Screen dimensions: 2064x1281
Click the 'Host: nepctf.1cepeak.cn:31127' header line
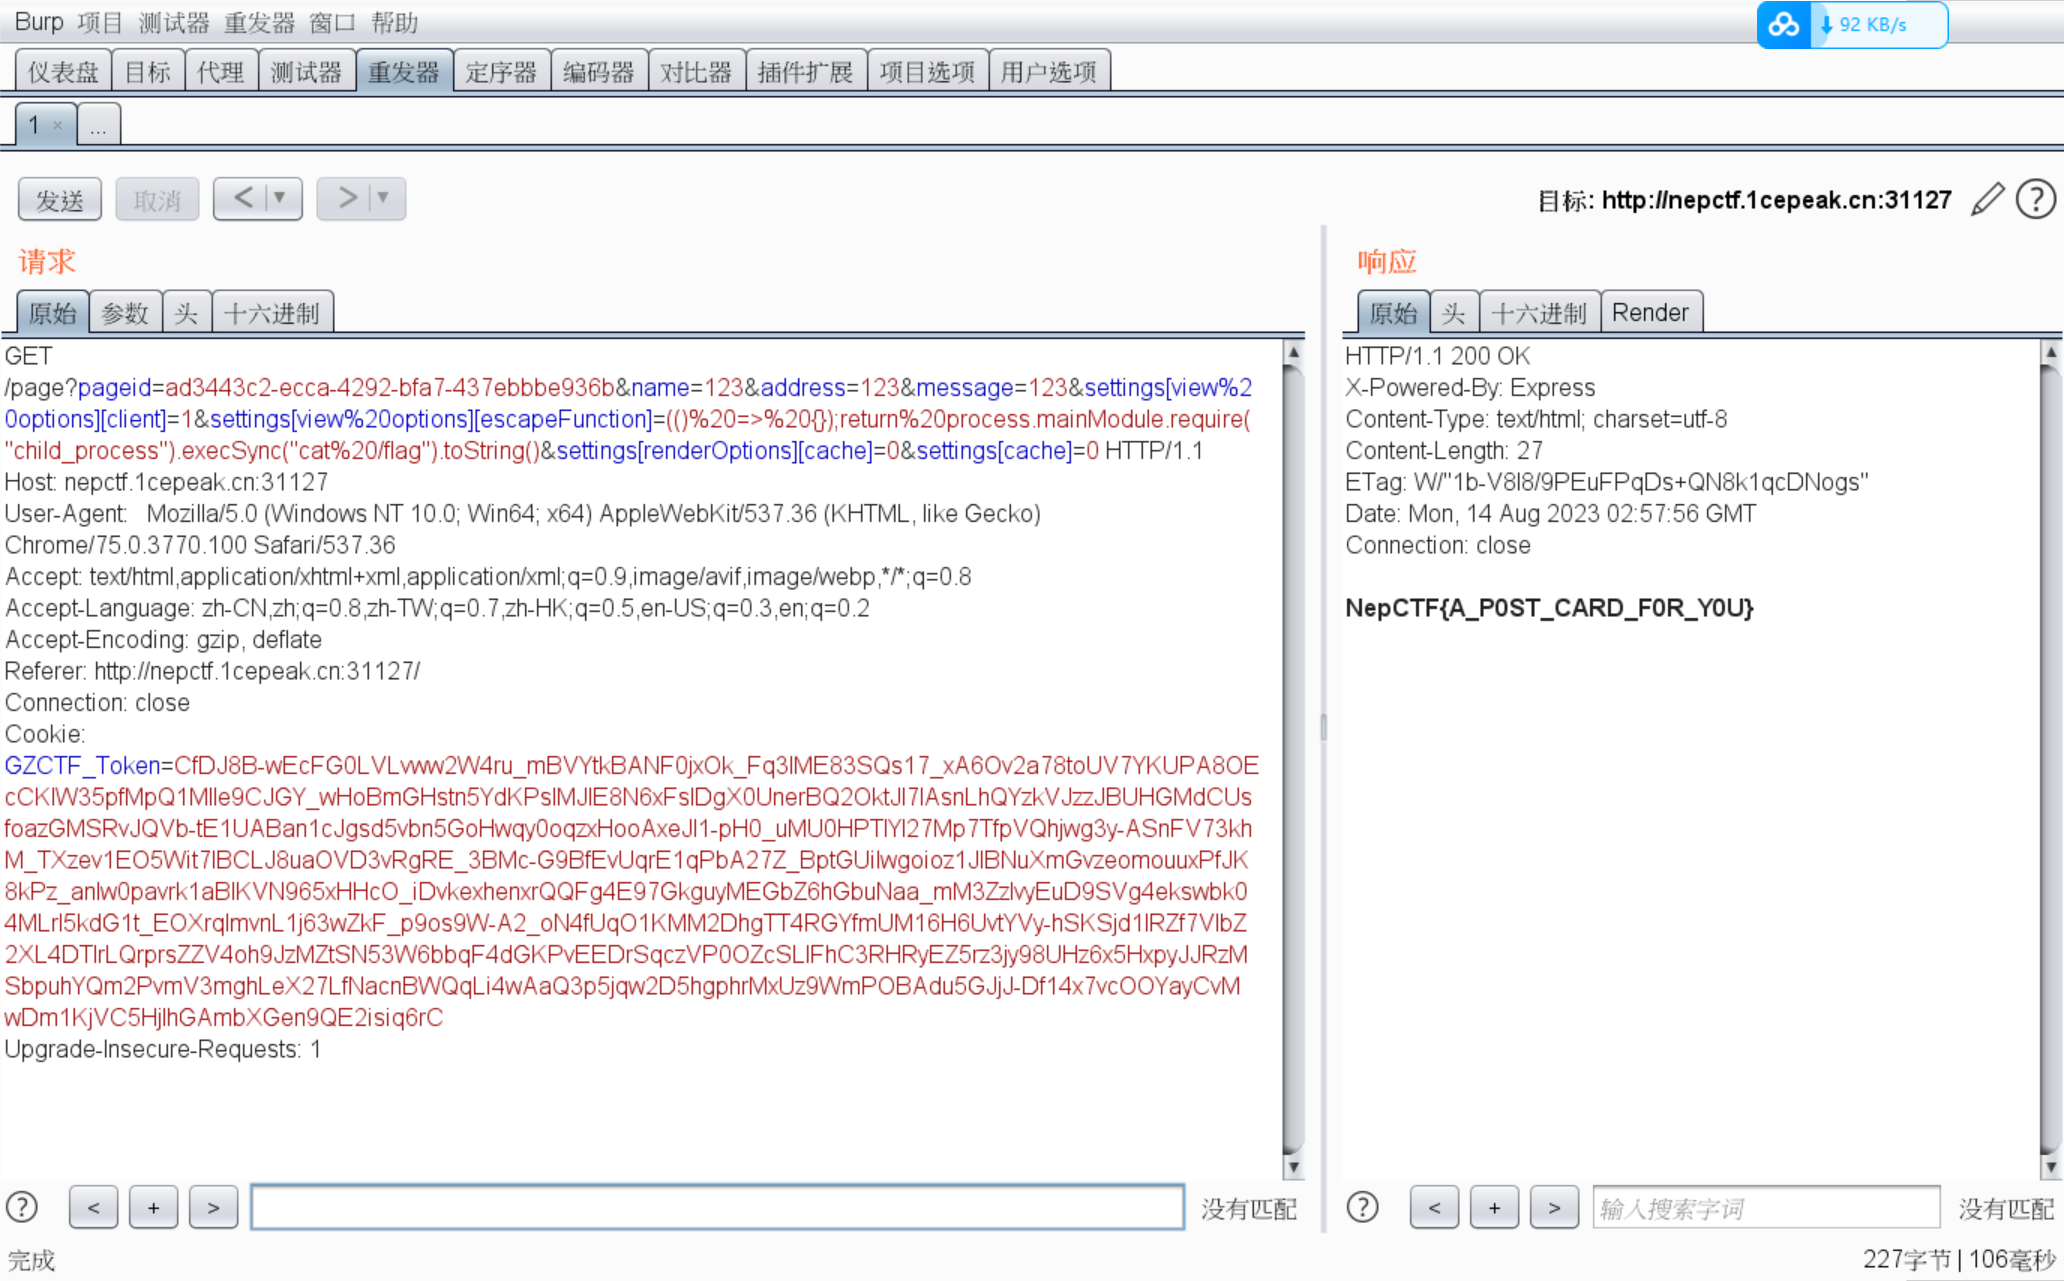pyautogui.click(x=166, y=482)
